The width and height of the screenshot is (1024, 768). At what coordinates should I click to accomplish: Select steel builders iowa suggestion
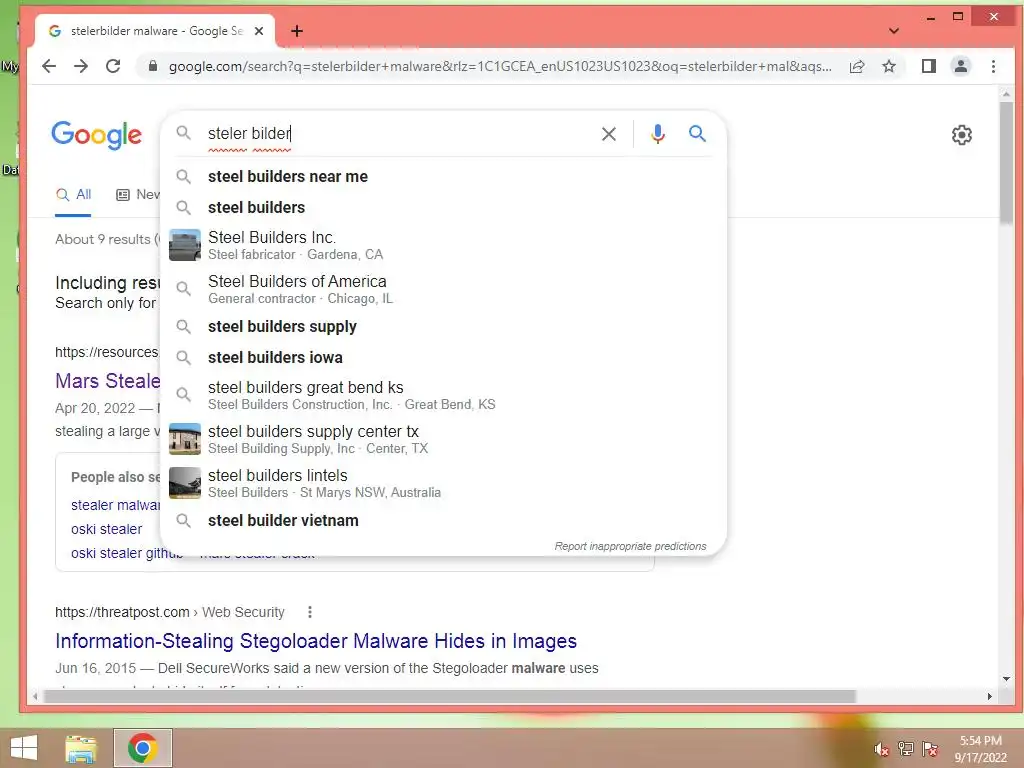pos(443,357)
